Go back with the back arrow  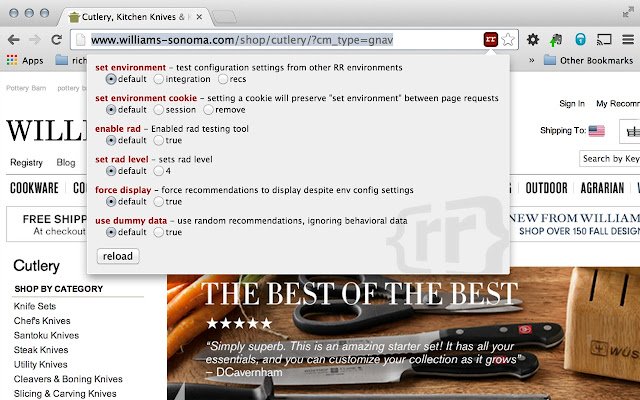point(13,40)
